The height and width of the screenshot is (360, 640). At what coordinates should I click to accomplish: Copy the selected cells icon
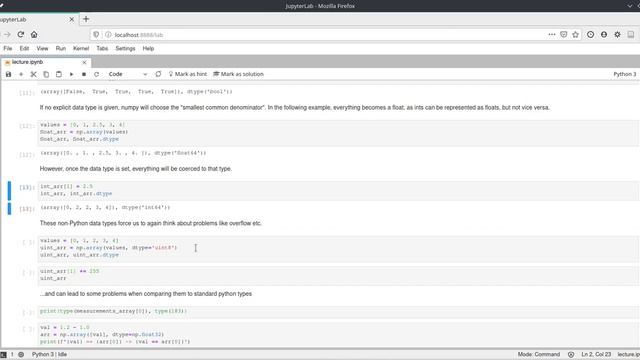pyautogui.click(x=46, y=74)
